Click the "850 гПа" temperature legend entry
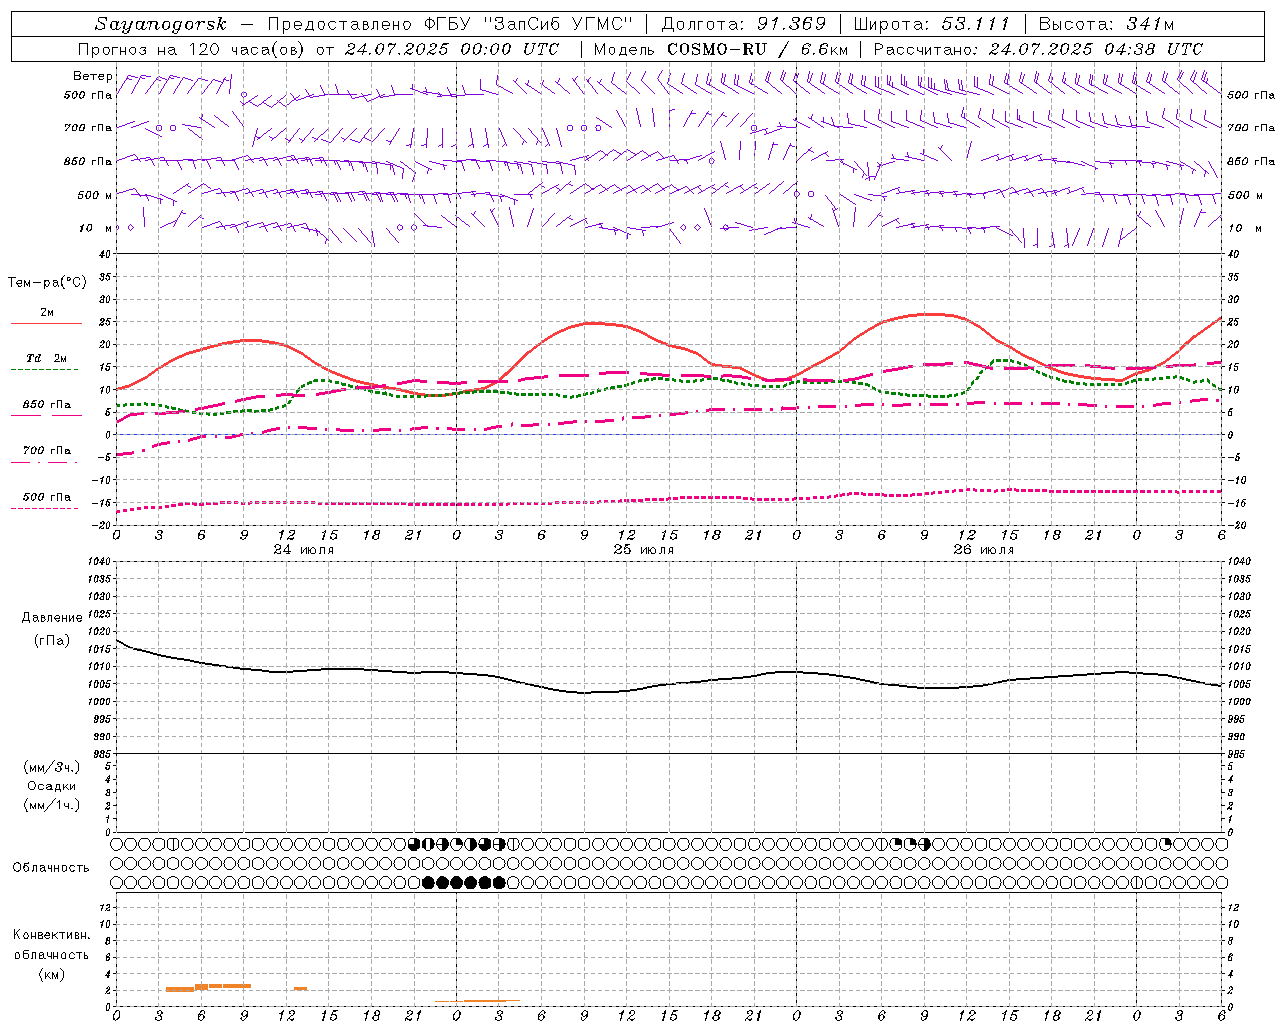 (x=46, y=406)
